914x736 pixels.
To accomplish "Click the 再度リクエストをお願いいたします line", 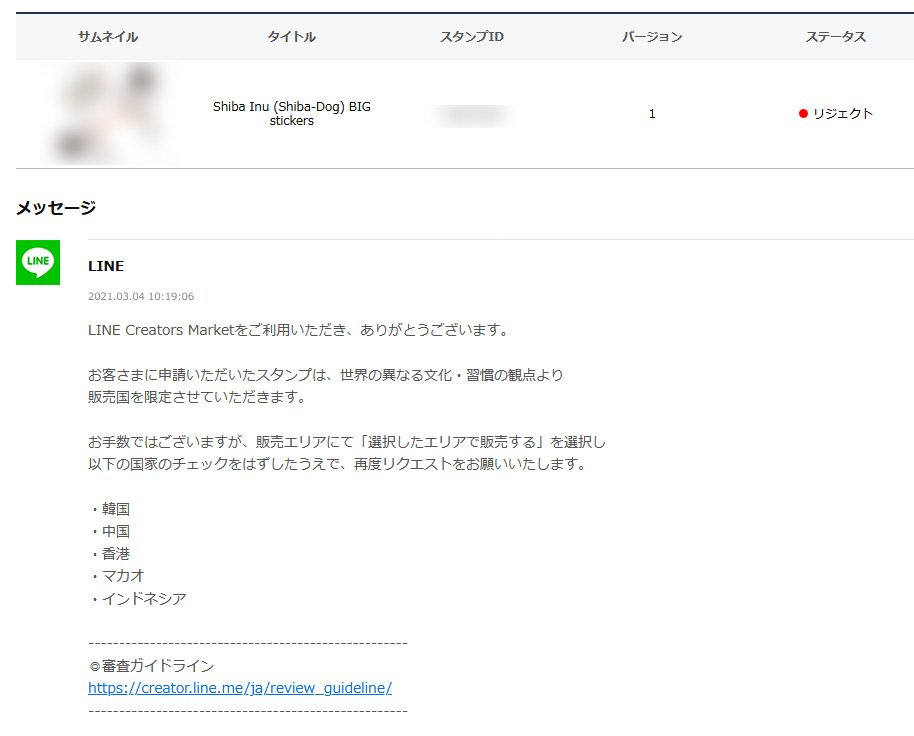I will (x=338, y=464).
